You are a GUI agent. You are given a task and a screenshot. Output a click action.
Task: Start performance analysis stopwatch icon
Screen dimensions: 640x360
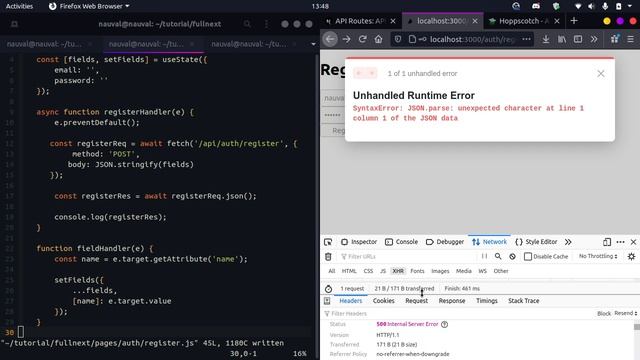click(329, 289)
